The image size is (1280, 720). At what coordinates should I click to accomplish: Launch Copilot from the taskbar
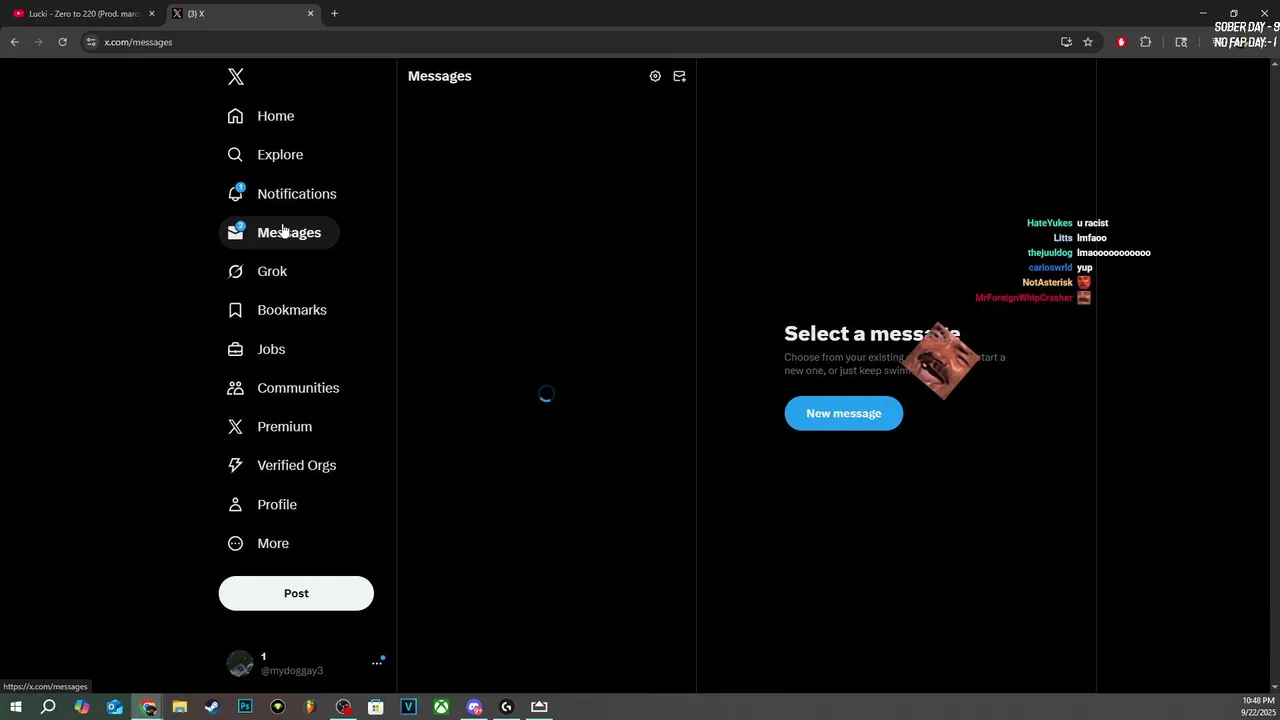(x=81, y=707)
